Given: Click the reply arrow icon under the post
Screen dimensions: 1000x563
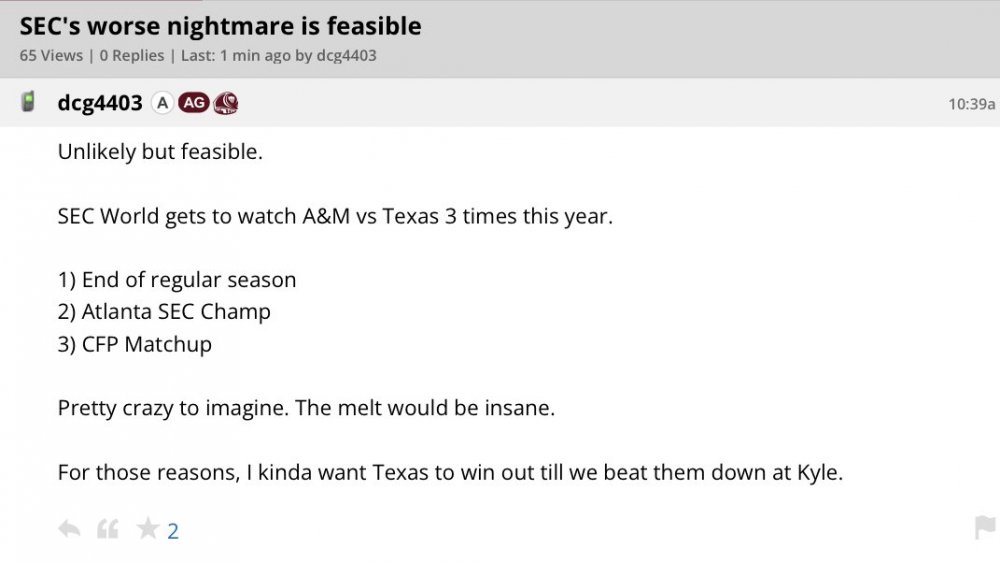Looking at the screenshot, I should pyautogui.click(x=69, y=529).
